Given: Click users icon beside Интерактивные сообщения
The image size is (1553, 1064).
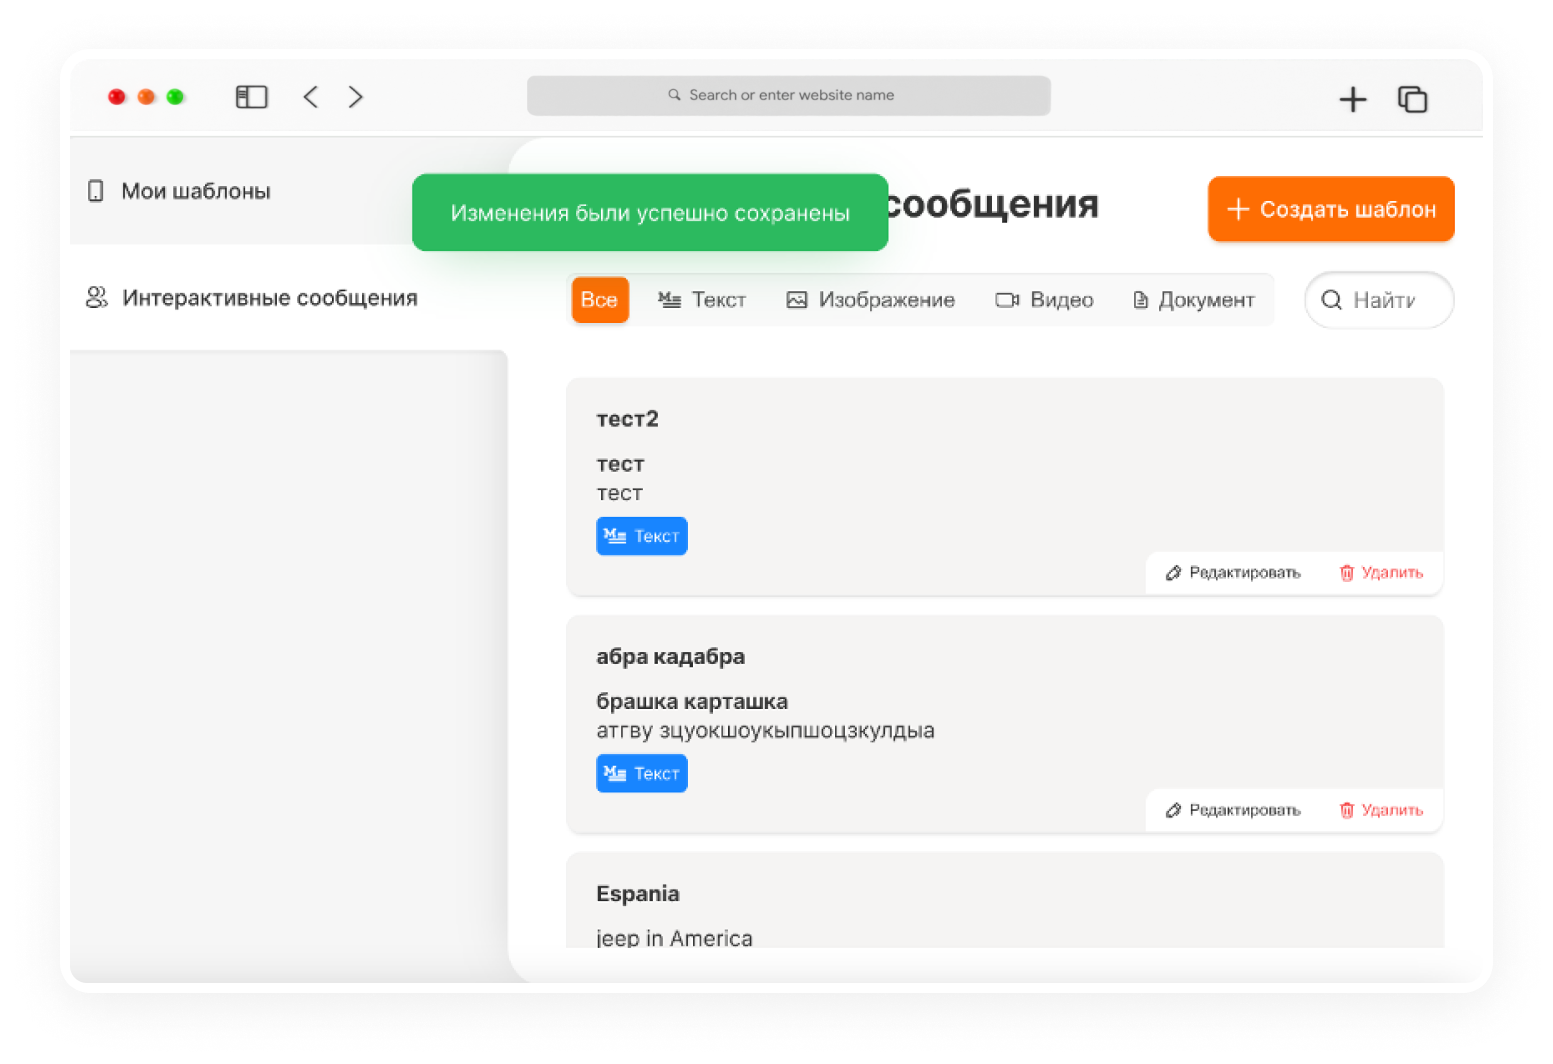Looking at the screenshot, I should (x=97, y=297).
